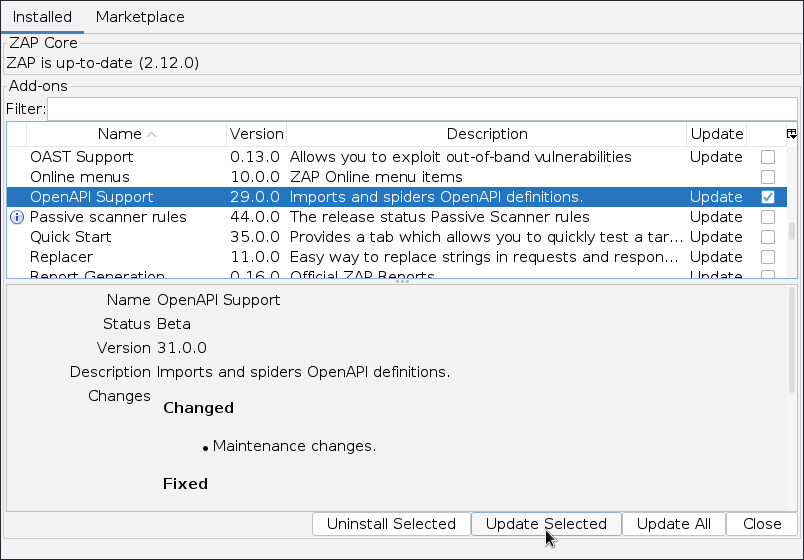This screenshot has width=804, height=560.
Task: Click the Update cell for Replacer
Action: click(716, 257)
